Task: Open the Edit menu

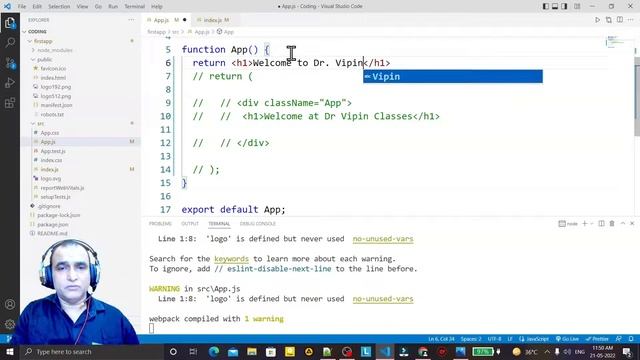Action: [37, 7]
